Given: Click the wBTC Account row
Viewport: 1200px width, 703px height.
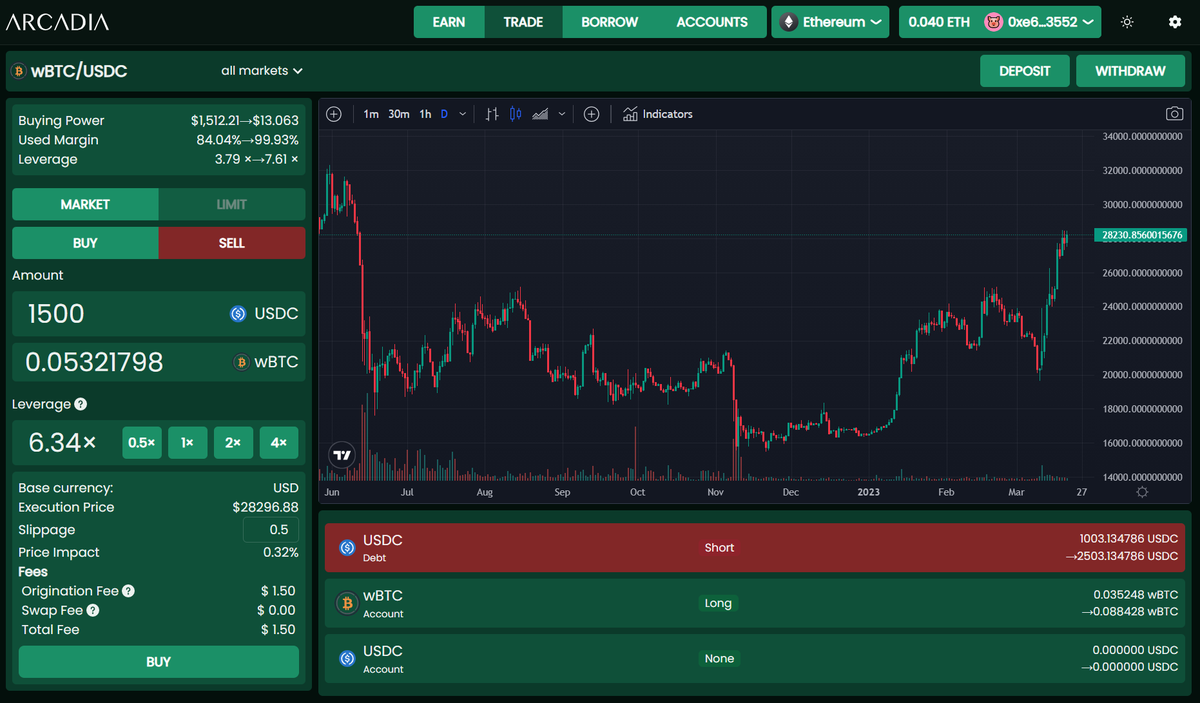Looking at the screenshot, I should [755, 603].
